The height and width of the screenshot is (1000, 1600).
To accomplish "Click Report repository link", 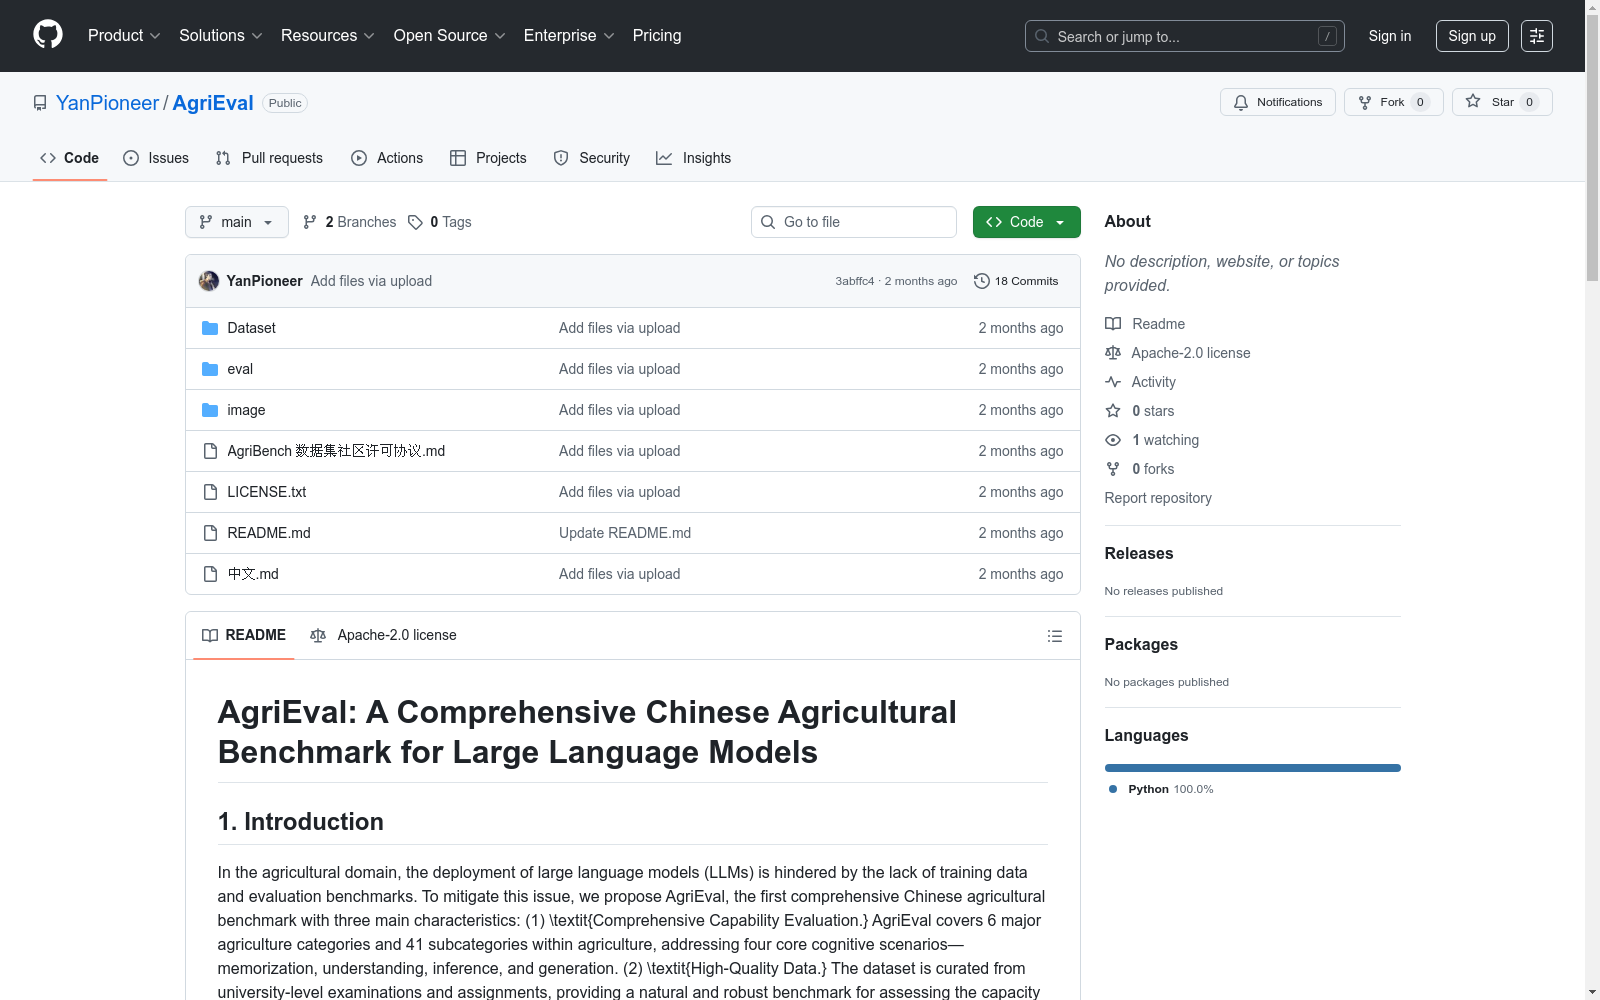I will 1158,498.
